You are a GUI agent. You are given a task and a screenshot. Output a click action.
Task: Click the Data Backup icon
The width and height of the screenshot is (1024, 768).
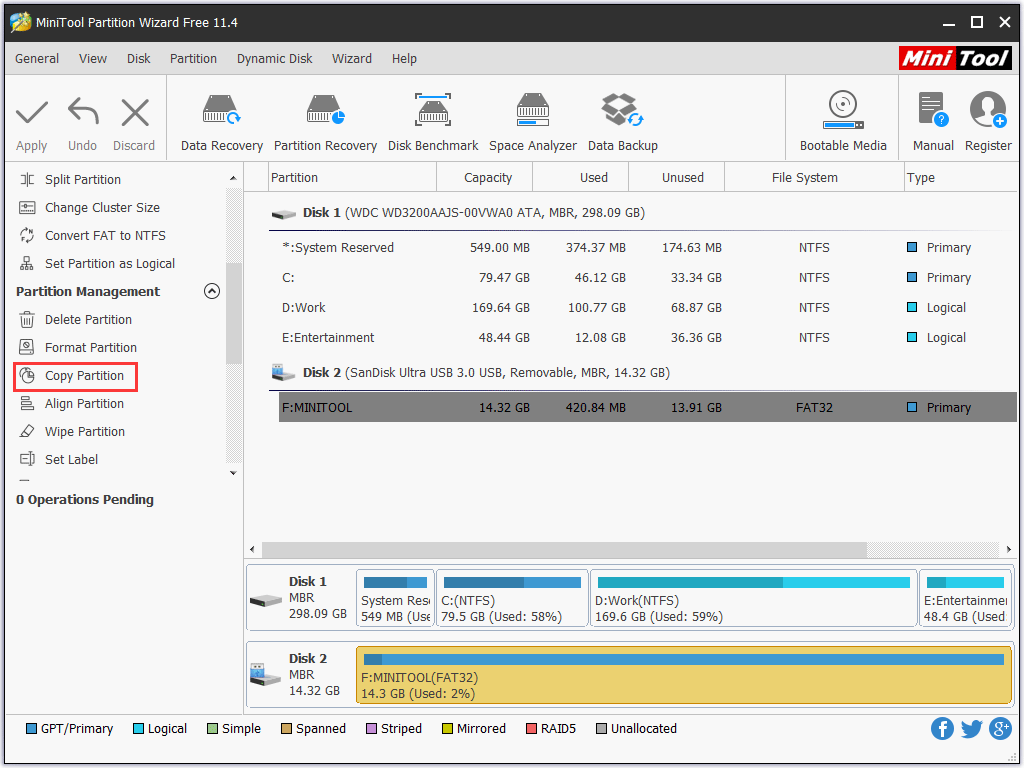point(622,122)
